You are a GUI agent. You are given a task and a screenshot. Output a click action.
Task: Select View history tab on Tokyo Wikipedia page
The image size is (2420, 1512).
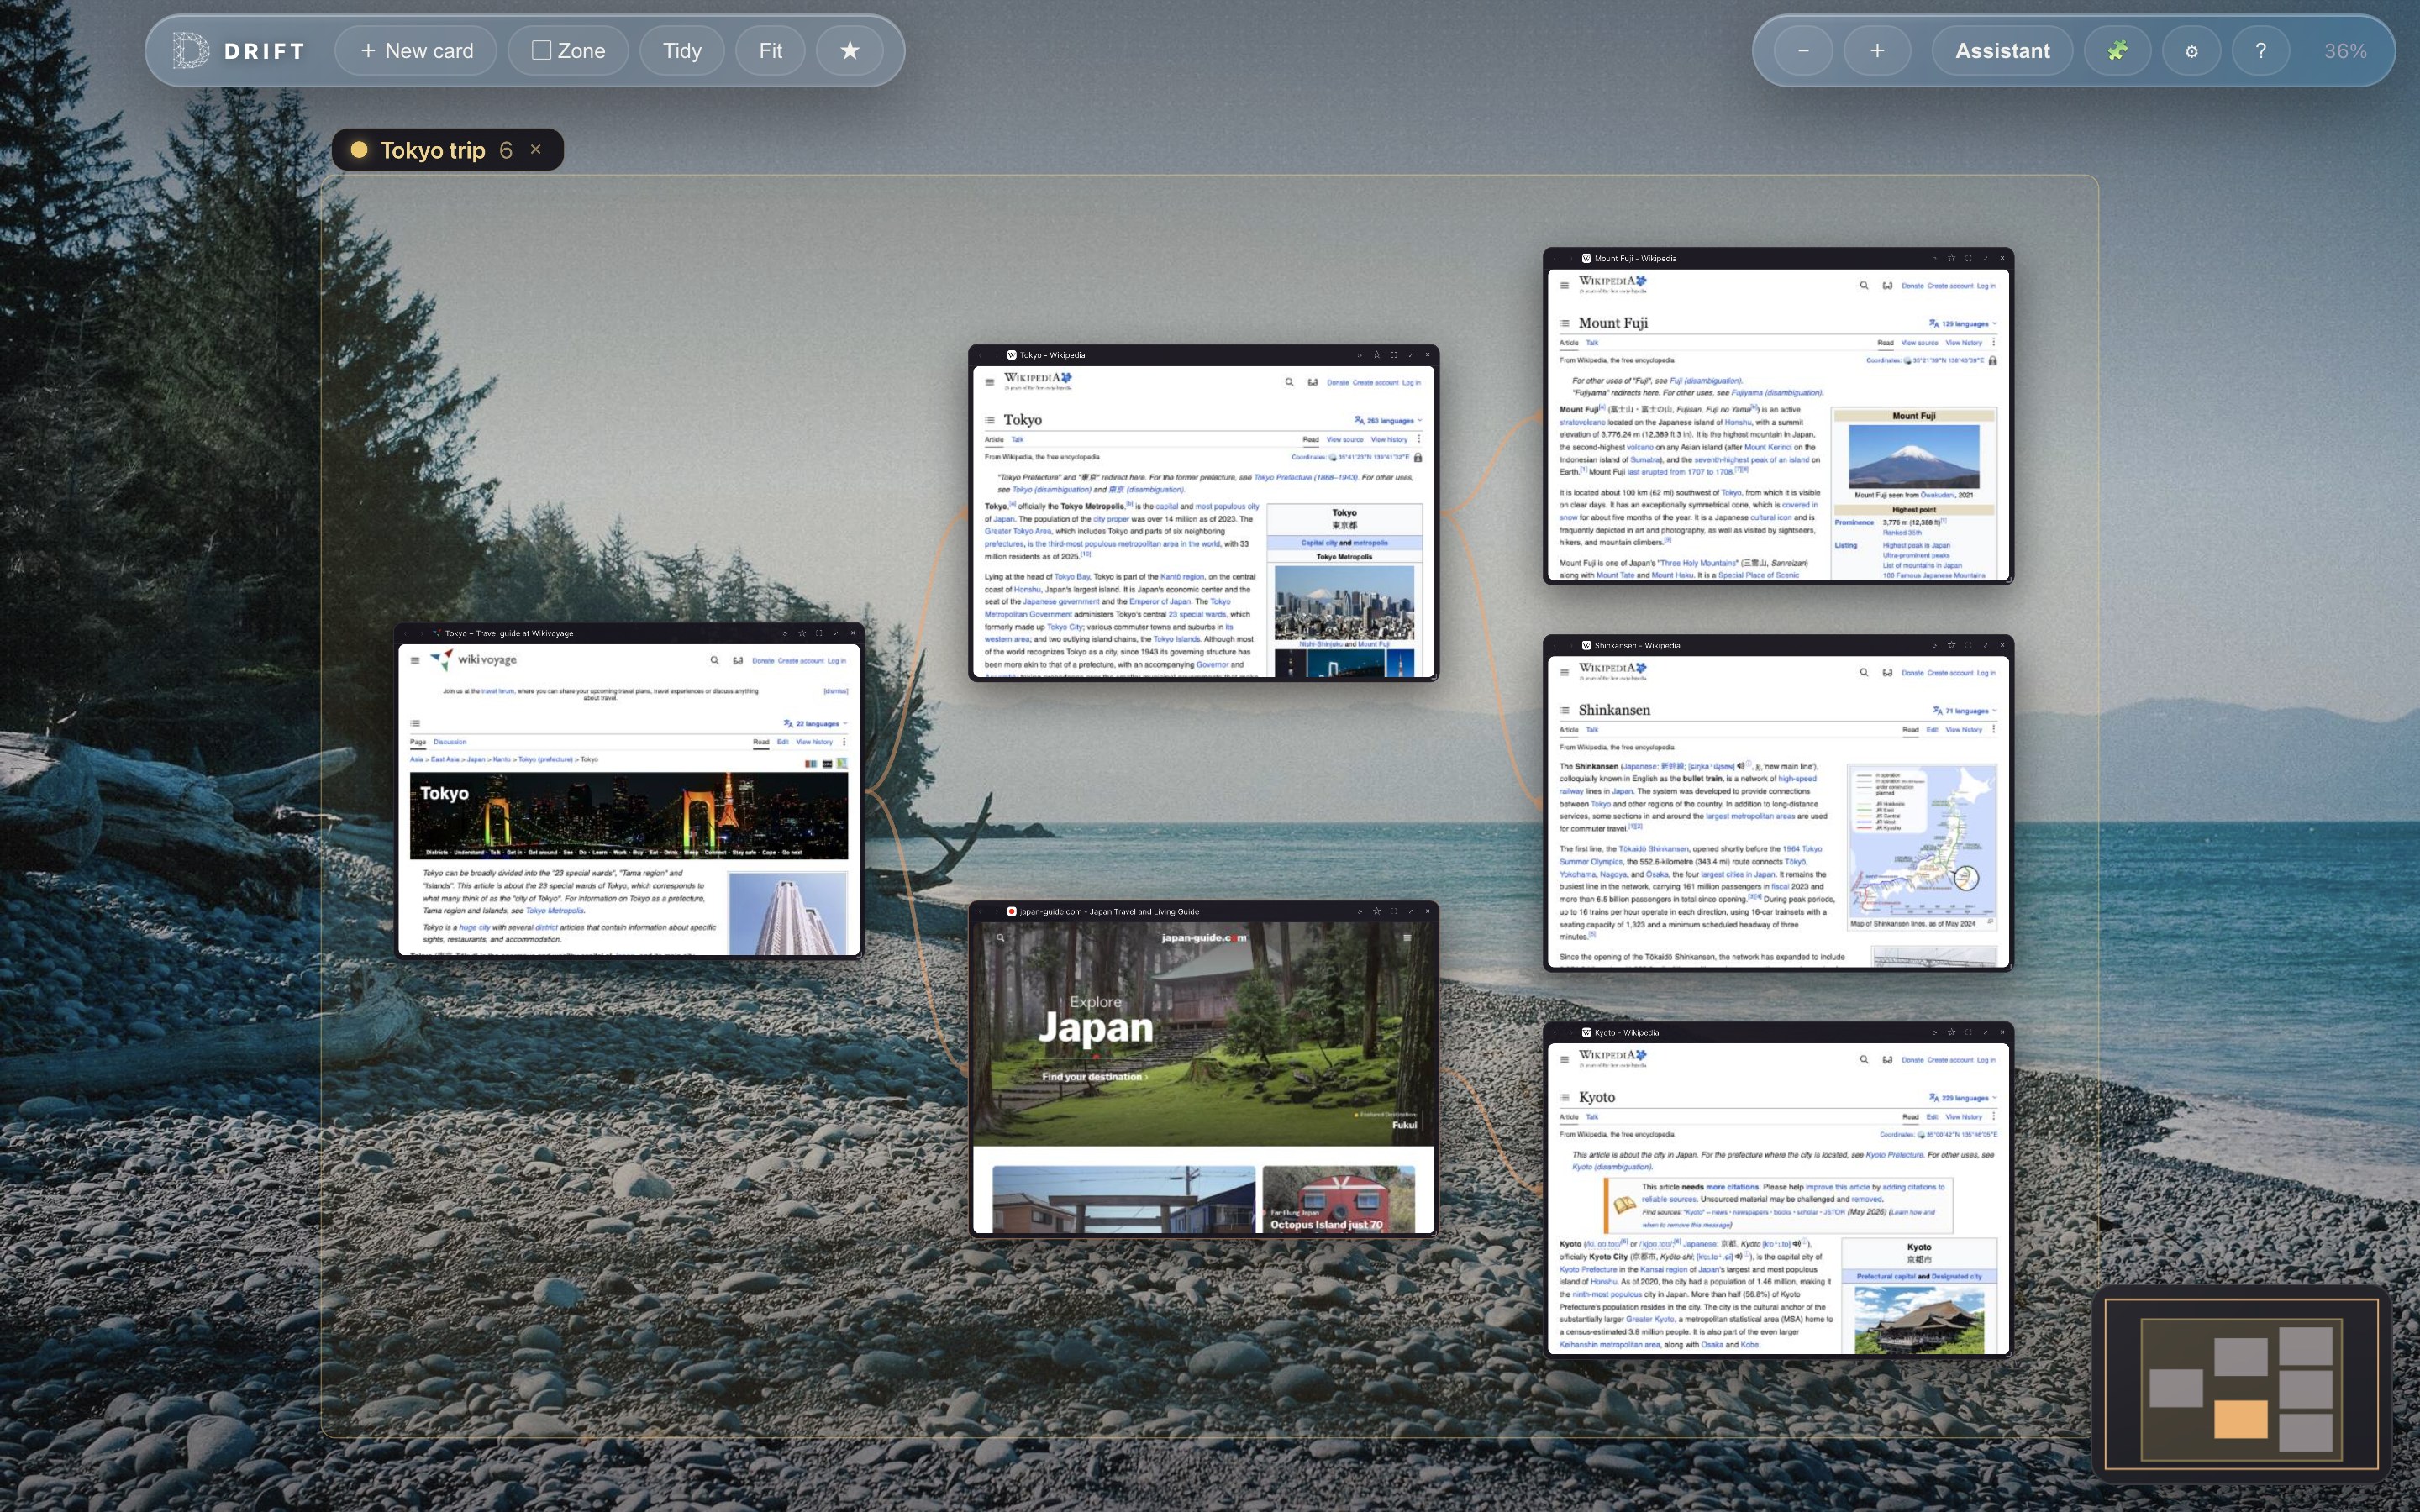[1389, 440]
